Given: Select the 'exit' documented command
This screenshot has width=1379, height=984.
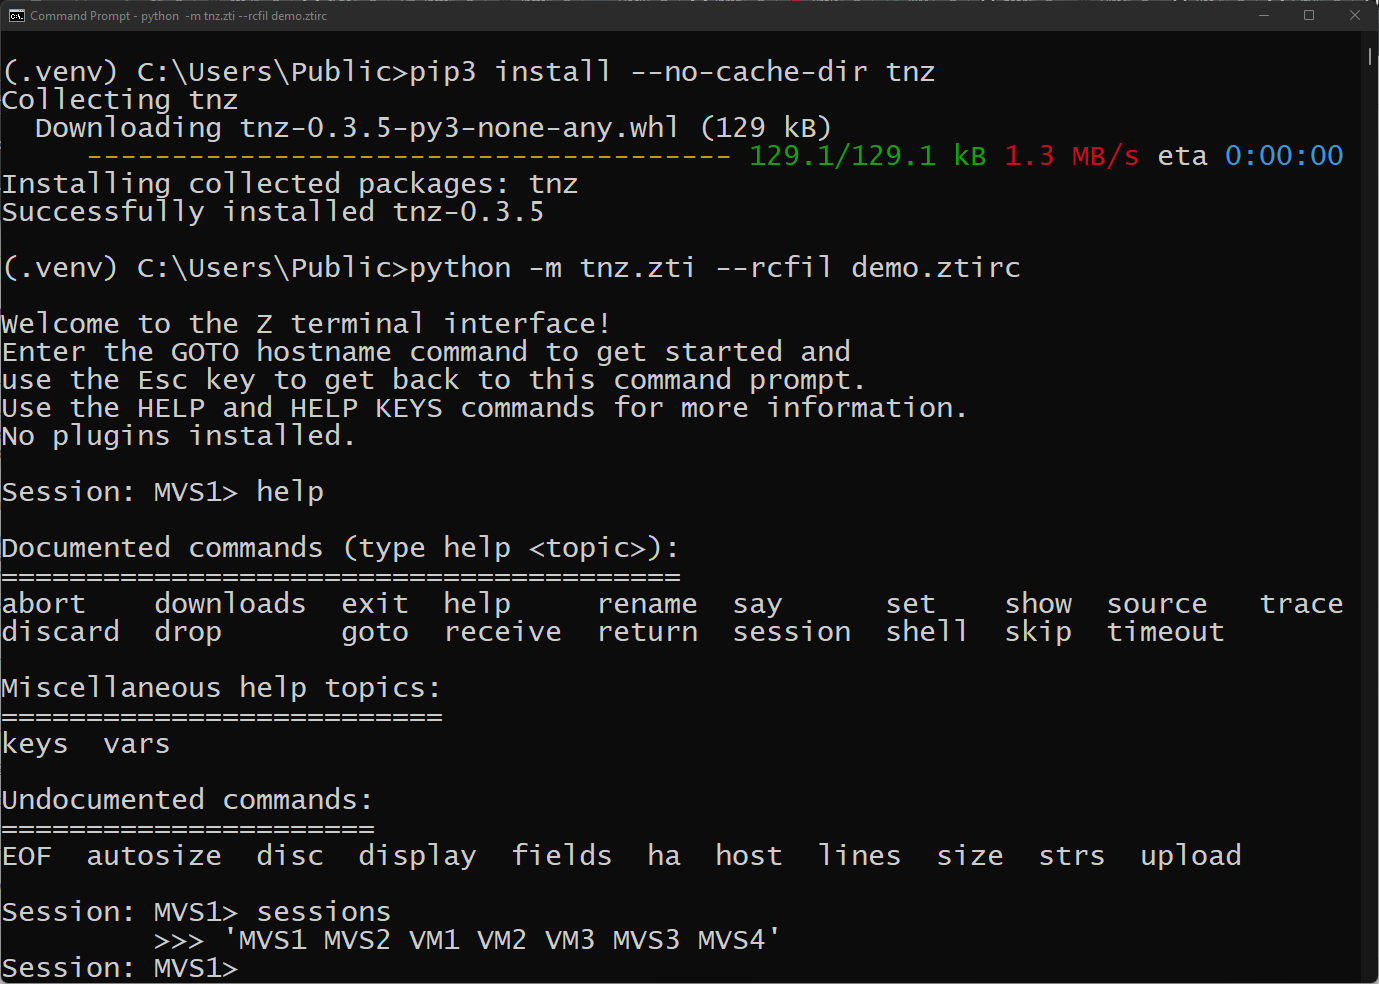Looking at the screenshot, I should (374, 602).
